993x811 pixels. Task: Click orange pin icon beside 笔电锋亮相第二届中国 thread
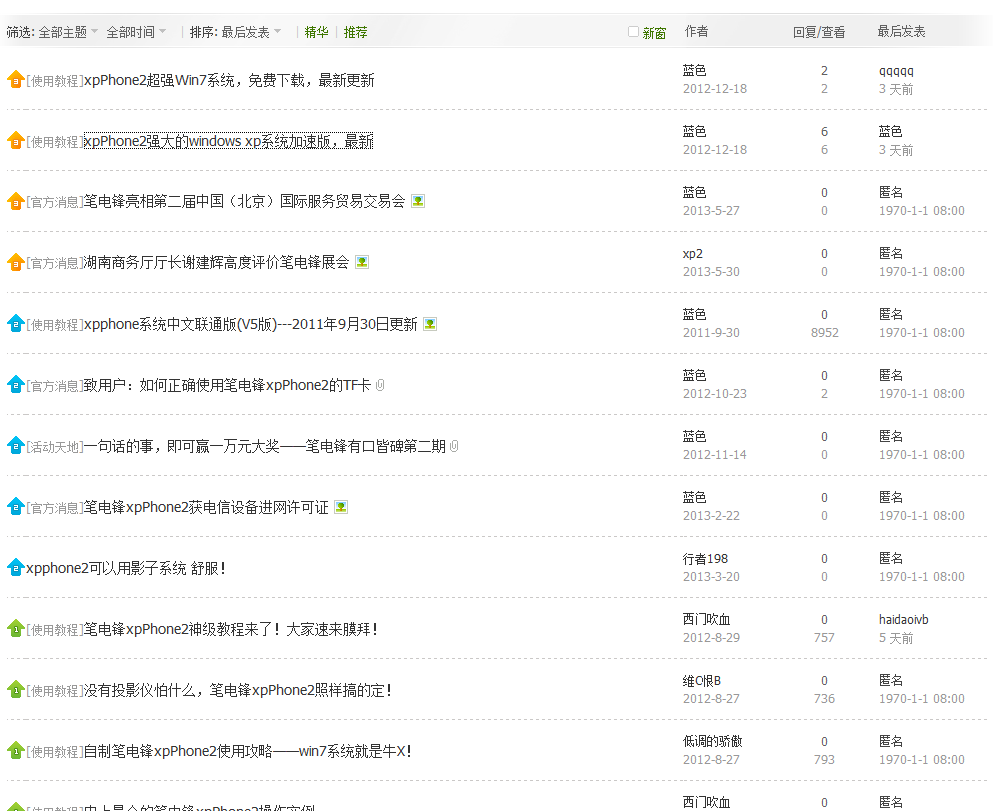[15, 201]
